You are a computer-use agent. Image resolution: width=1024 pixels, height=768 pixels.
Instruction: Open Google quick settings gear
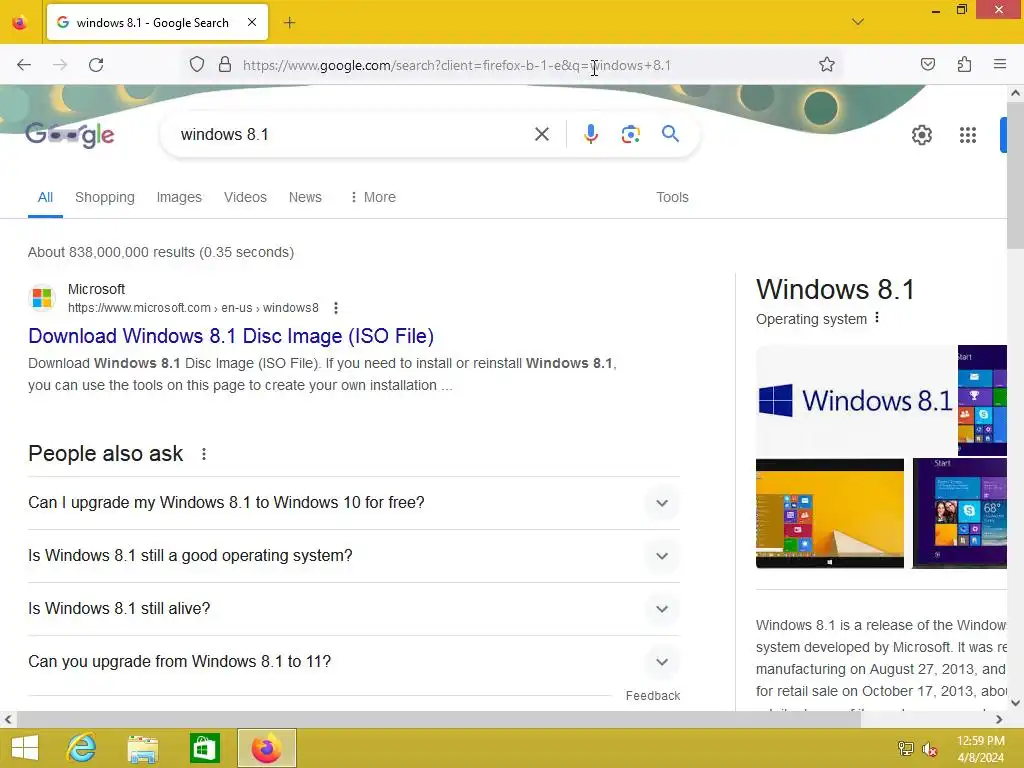coord(921,135)
